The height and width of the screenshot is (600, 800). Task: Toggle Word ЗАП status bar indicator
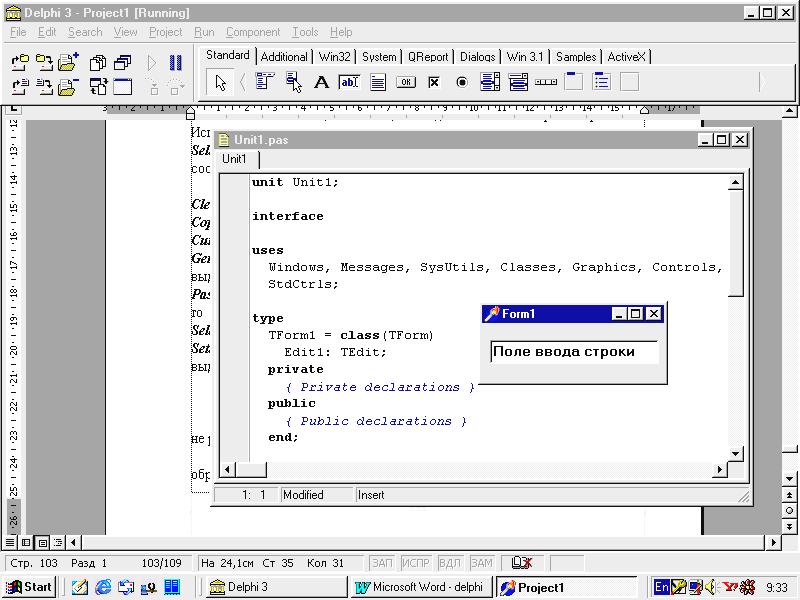click(x=382, y=563)
